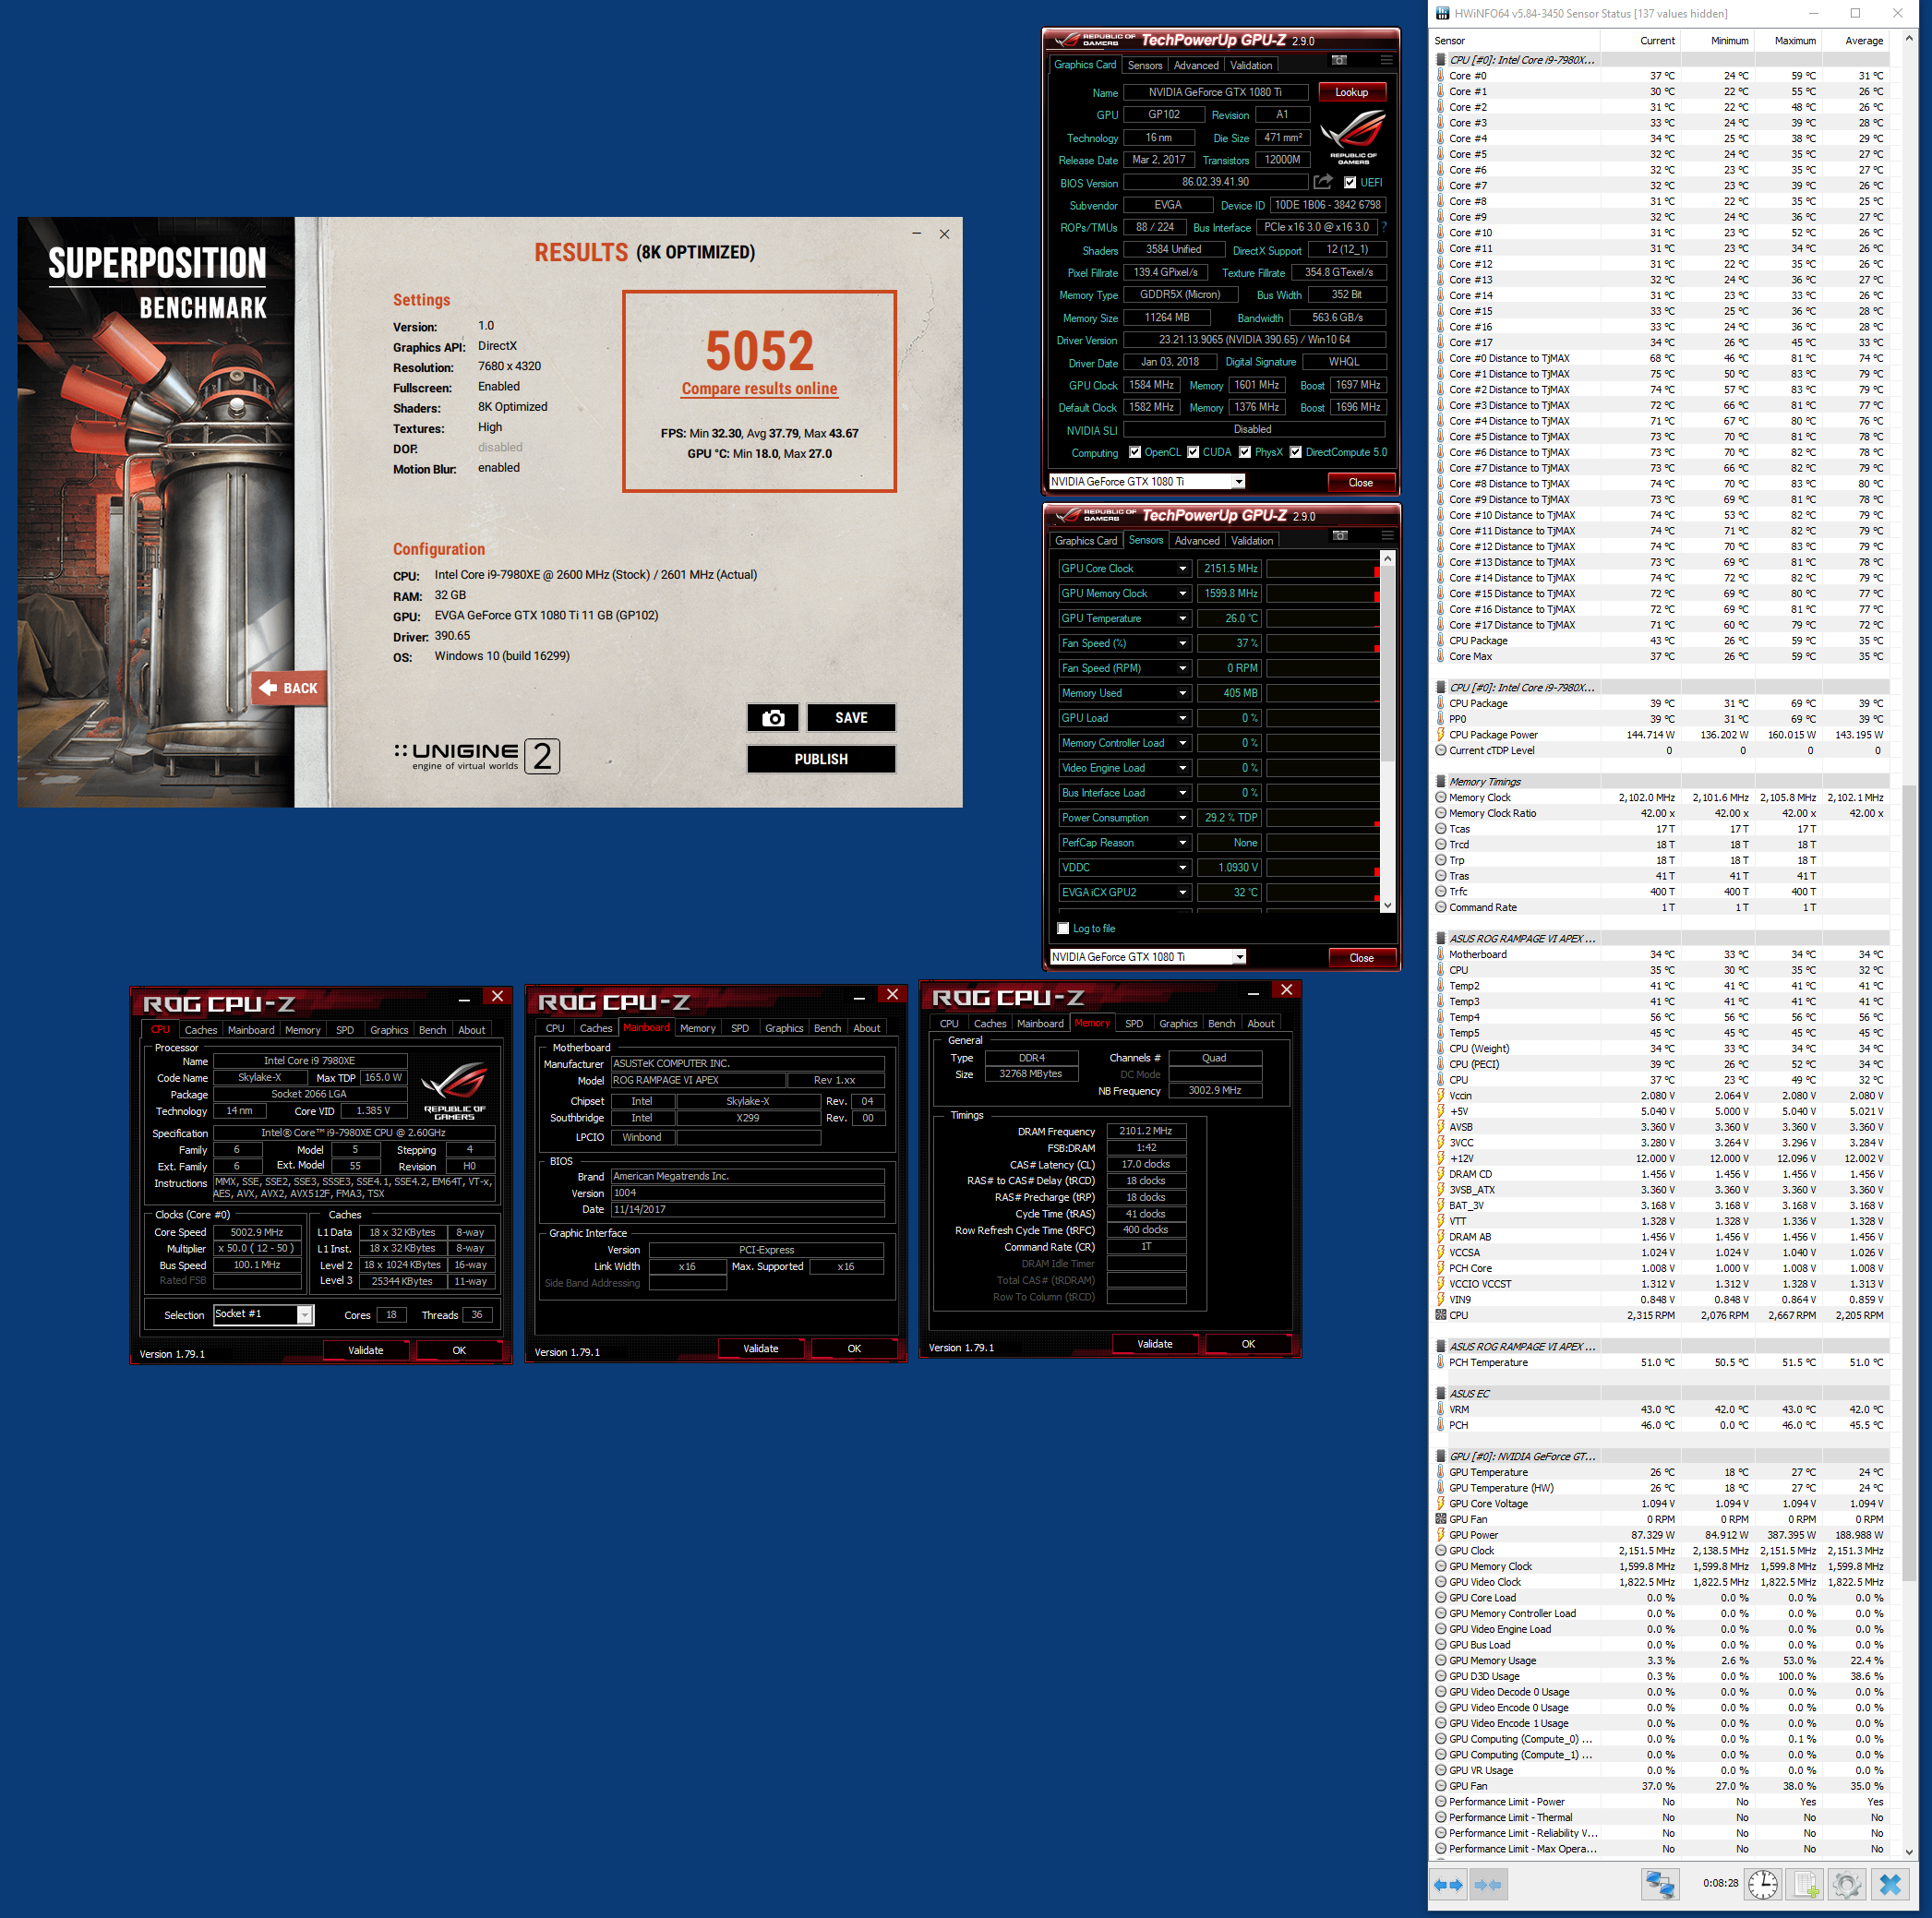
Task: Click HWiNFO collapse columns arrows icon
Action: tap(1487, 1885)
